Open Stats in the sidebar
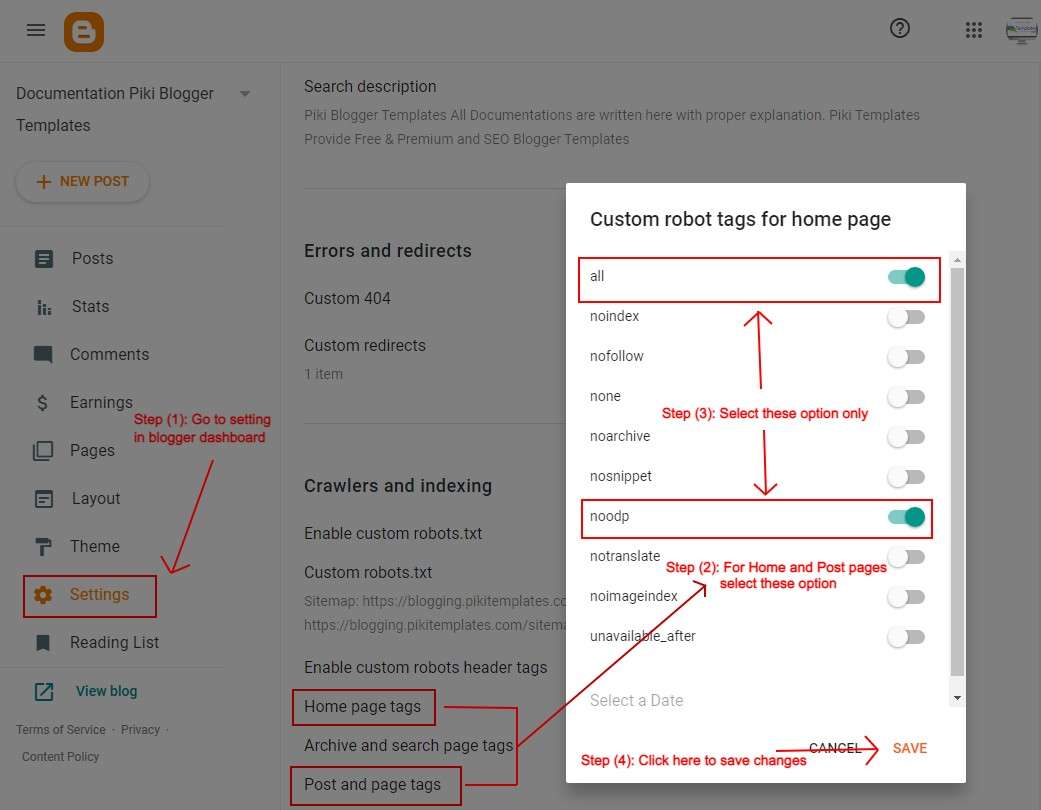This screenshot has width=1041, height=810. [x=90, y=307]
